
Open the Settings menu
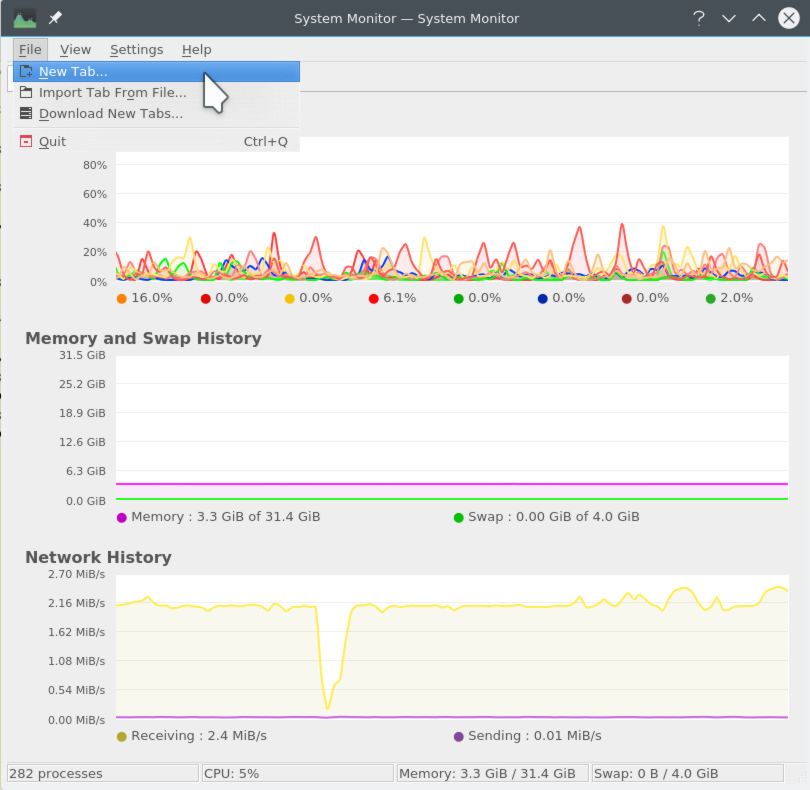pyautogui.click(x=136, y=50)
